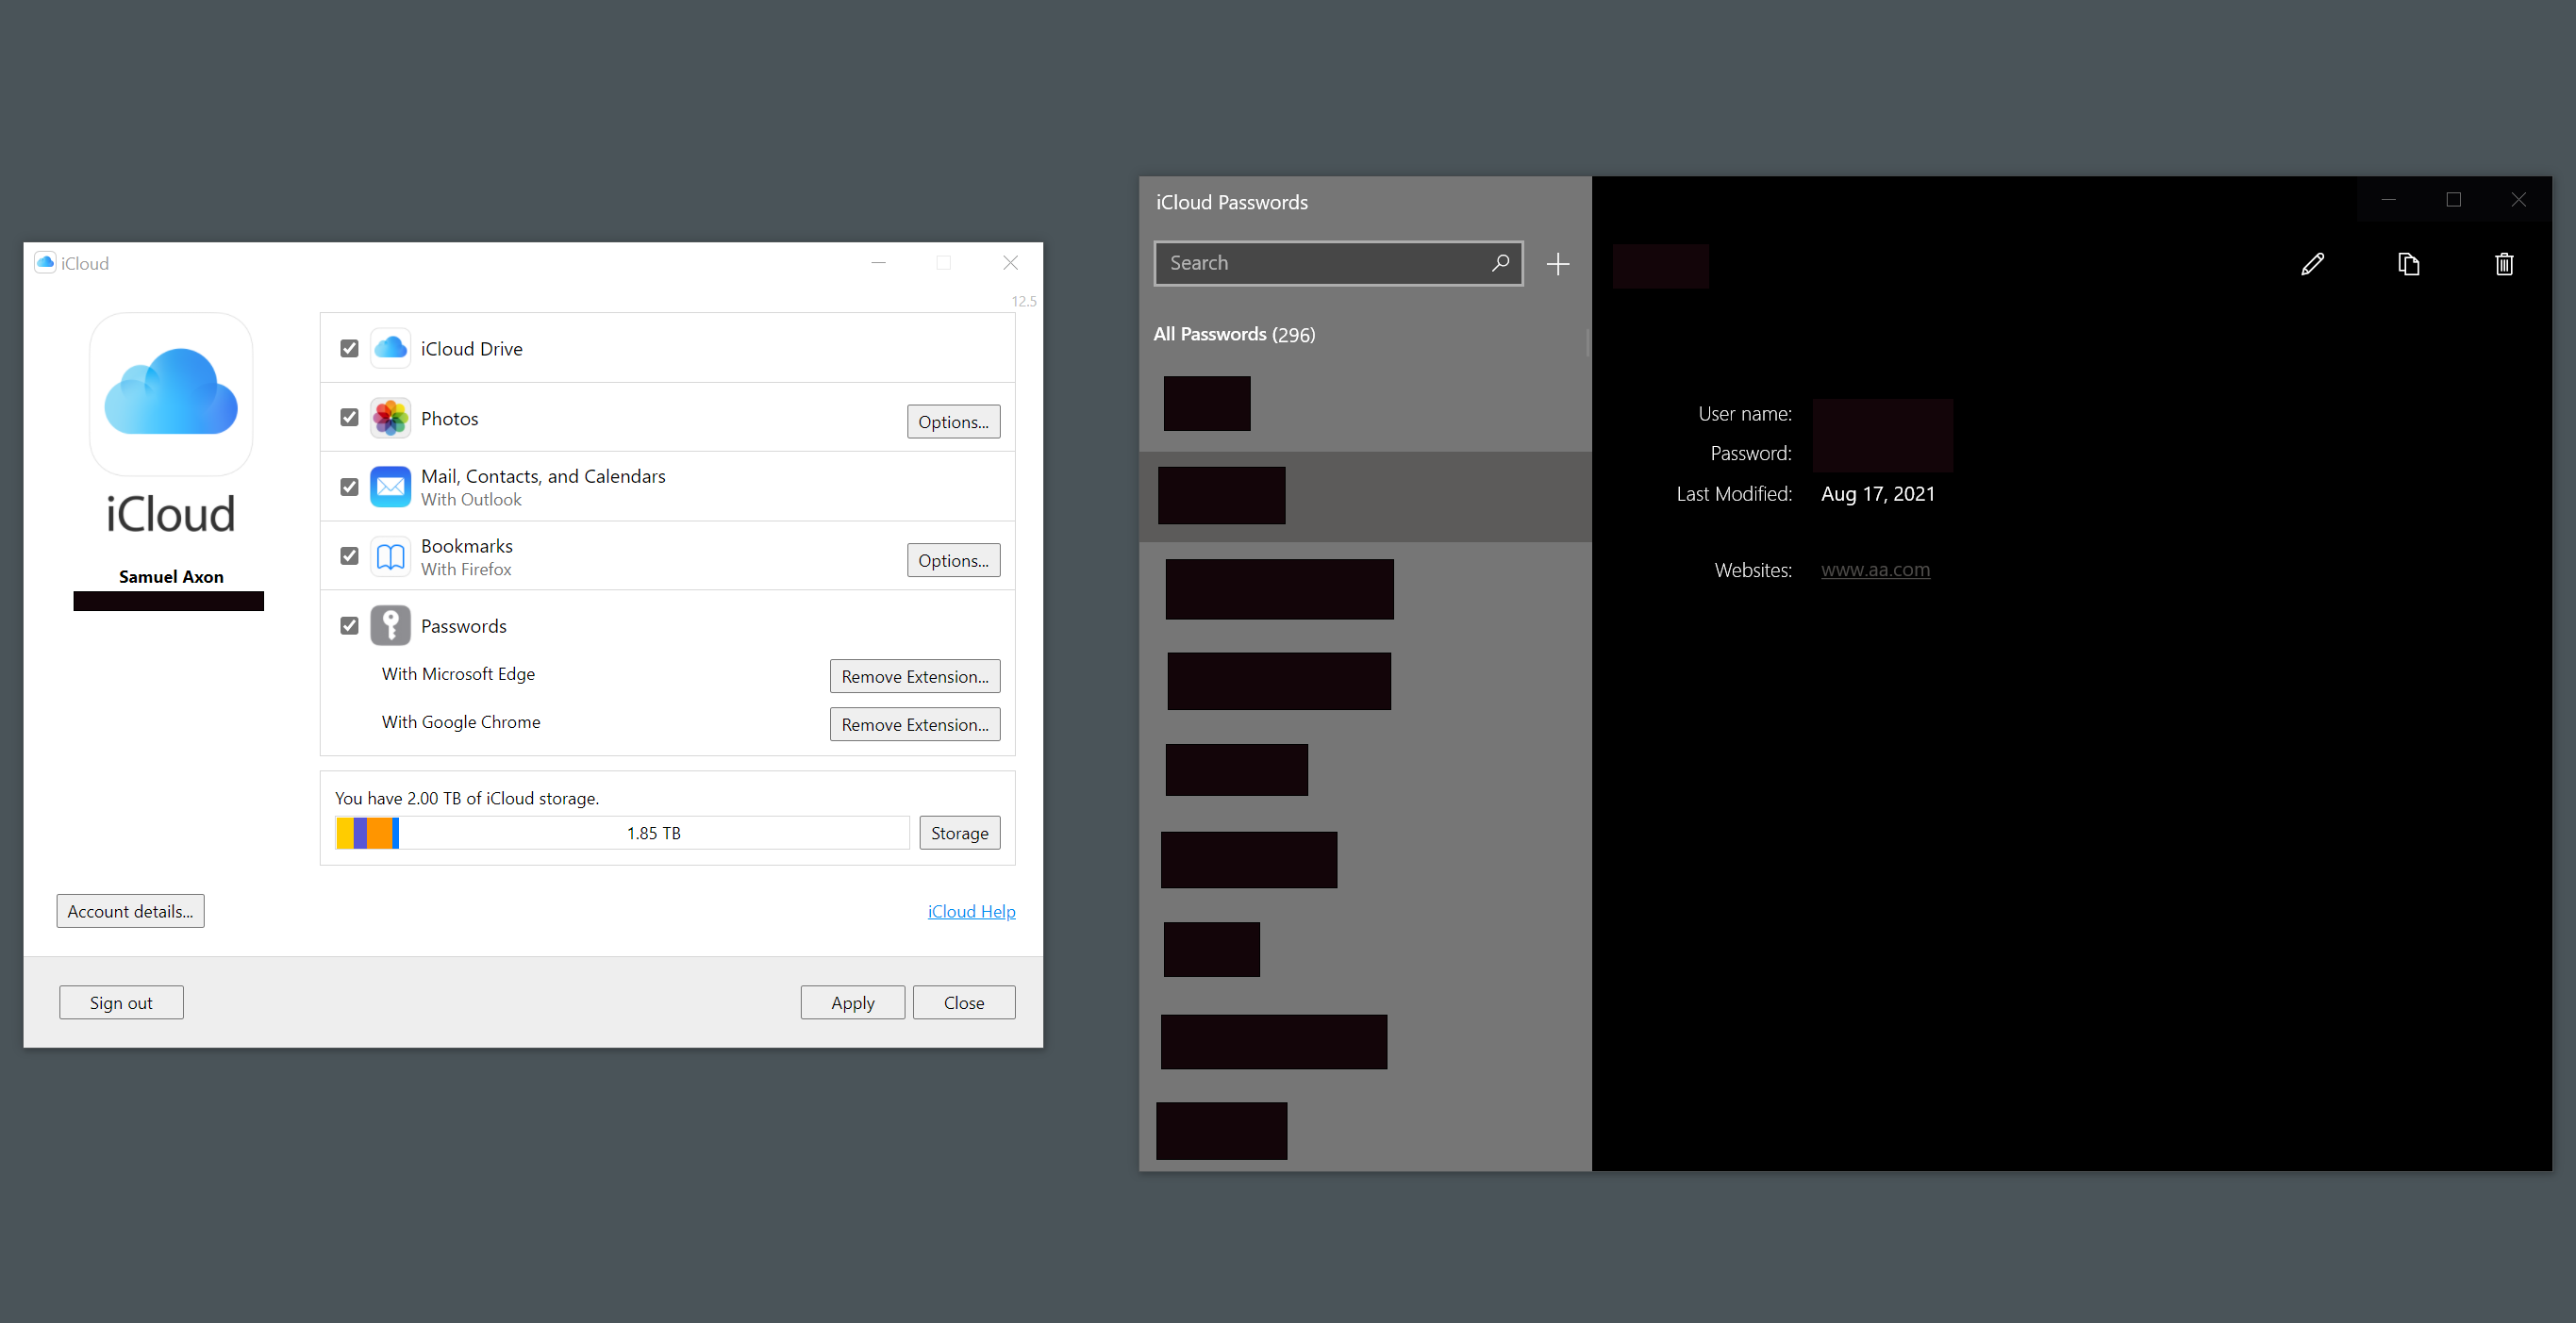Open Bookmarks Options dropdown

(952, 558)
